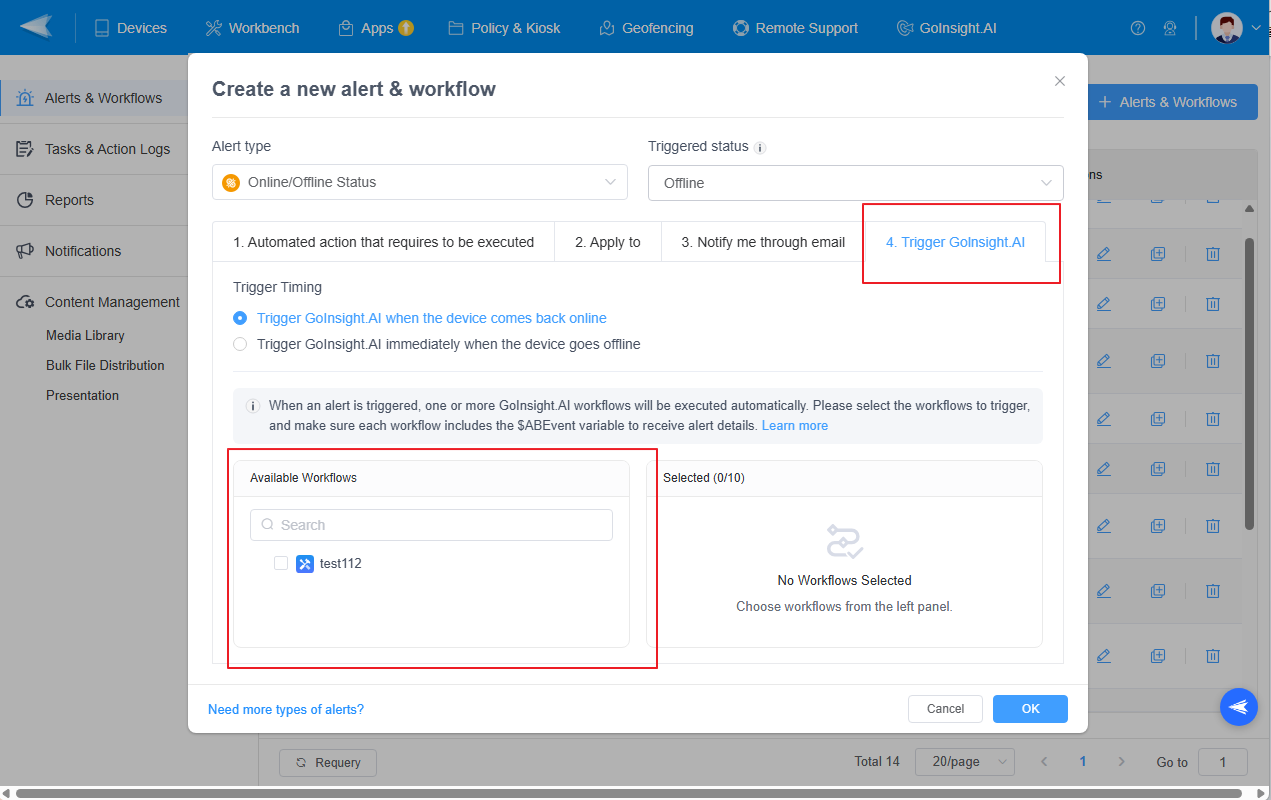Viewport: 1271px width, 800px height.
Task: Open Media Library
Action: 85,335
